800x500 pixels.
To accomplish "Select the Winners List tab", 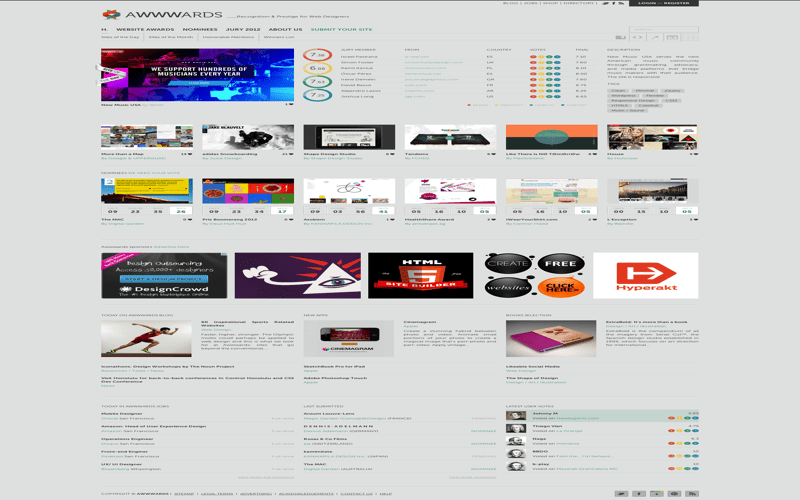I will (x=279, y=37).
